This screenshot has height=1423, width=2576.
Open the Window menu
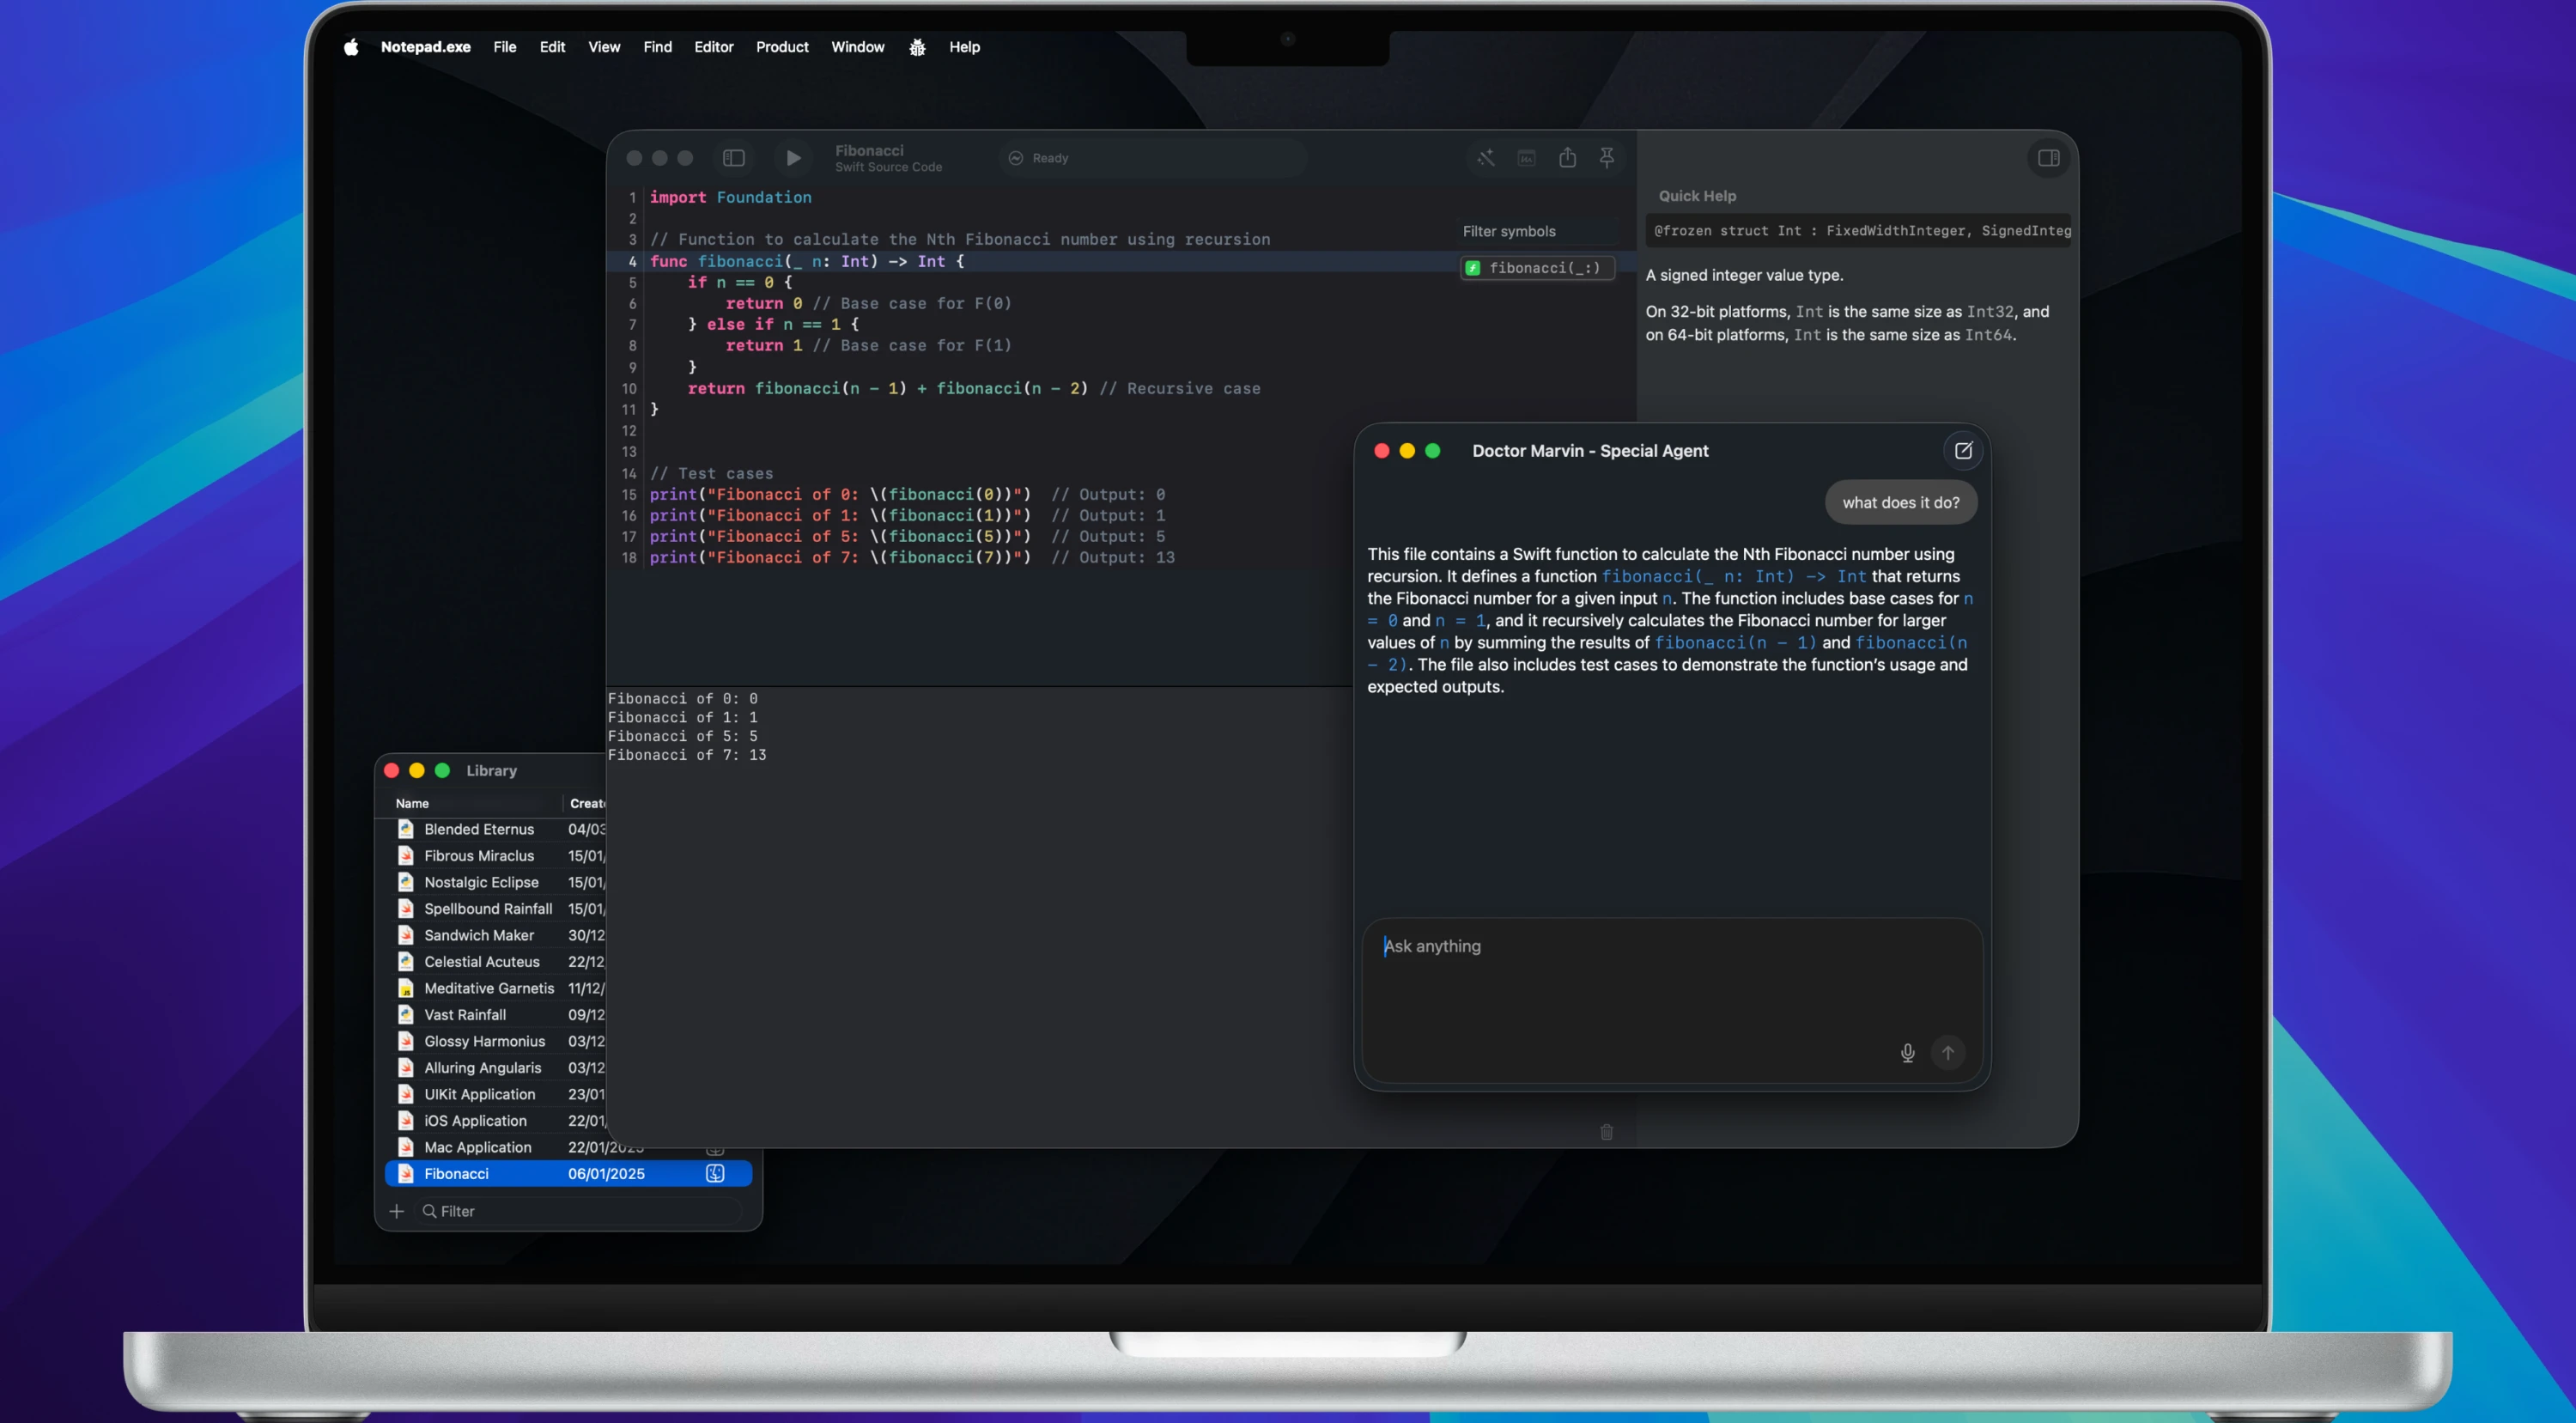click(x=857, y=47)
